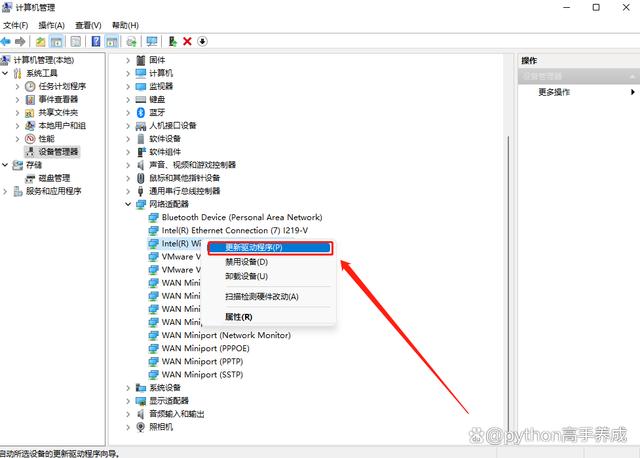Image resolution: width=640 pixels, height=458 pixels.
Task: Expand the 人机接口设备 category
Action: pyautogui.click(x=128, y=125)
